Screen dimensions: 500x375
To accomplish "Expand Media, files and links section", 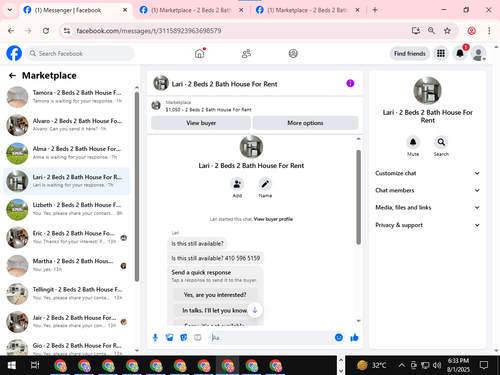I will (427, 207).
